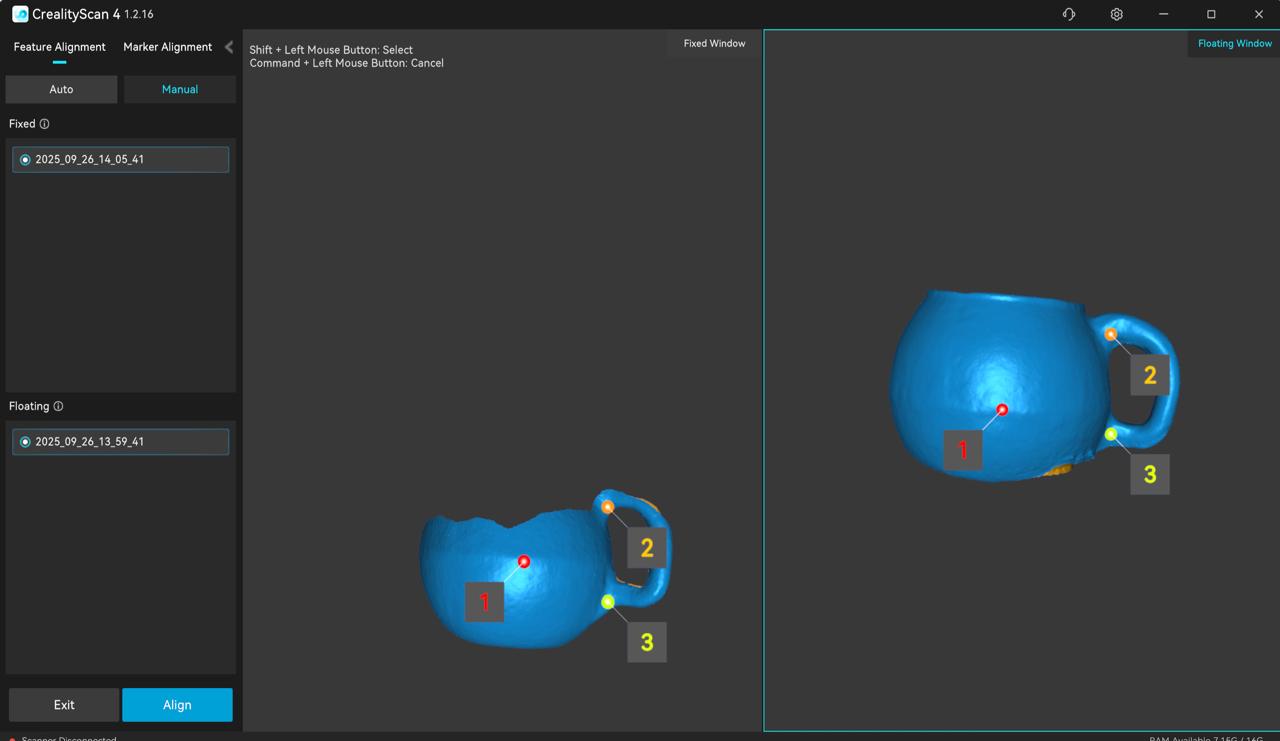Click the number 3 label in Fixed Window
The image size is (1280, 741).
pos(647,642)
